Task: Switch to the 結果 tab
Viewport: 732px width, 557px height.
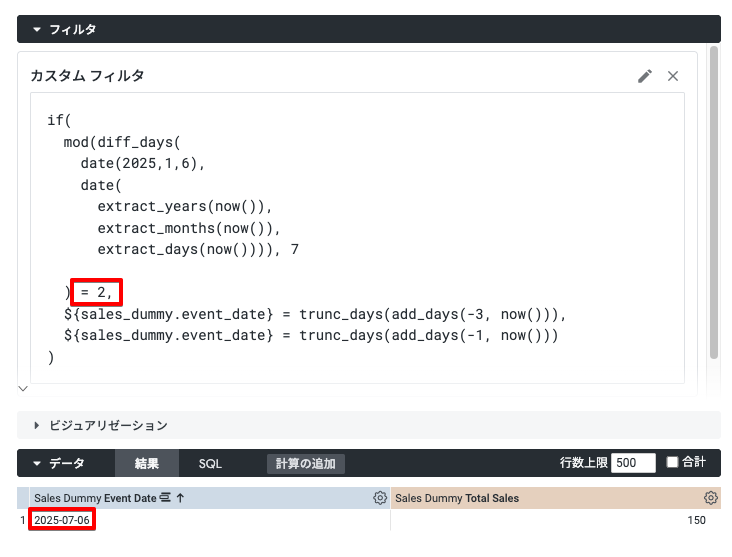Action: click(147, 463)
